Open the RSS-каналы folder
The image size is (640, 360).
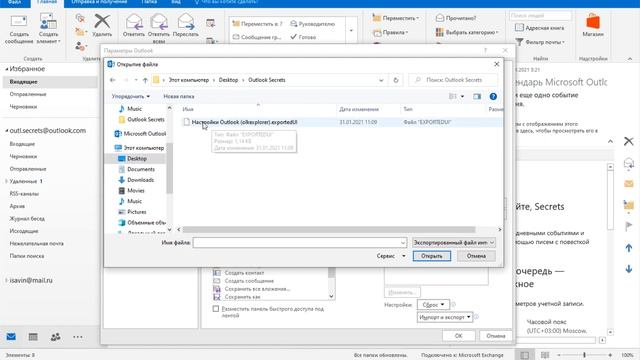pos(24,193)
